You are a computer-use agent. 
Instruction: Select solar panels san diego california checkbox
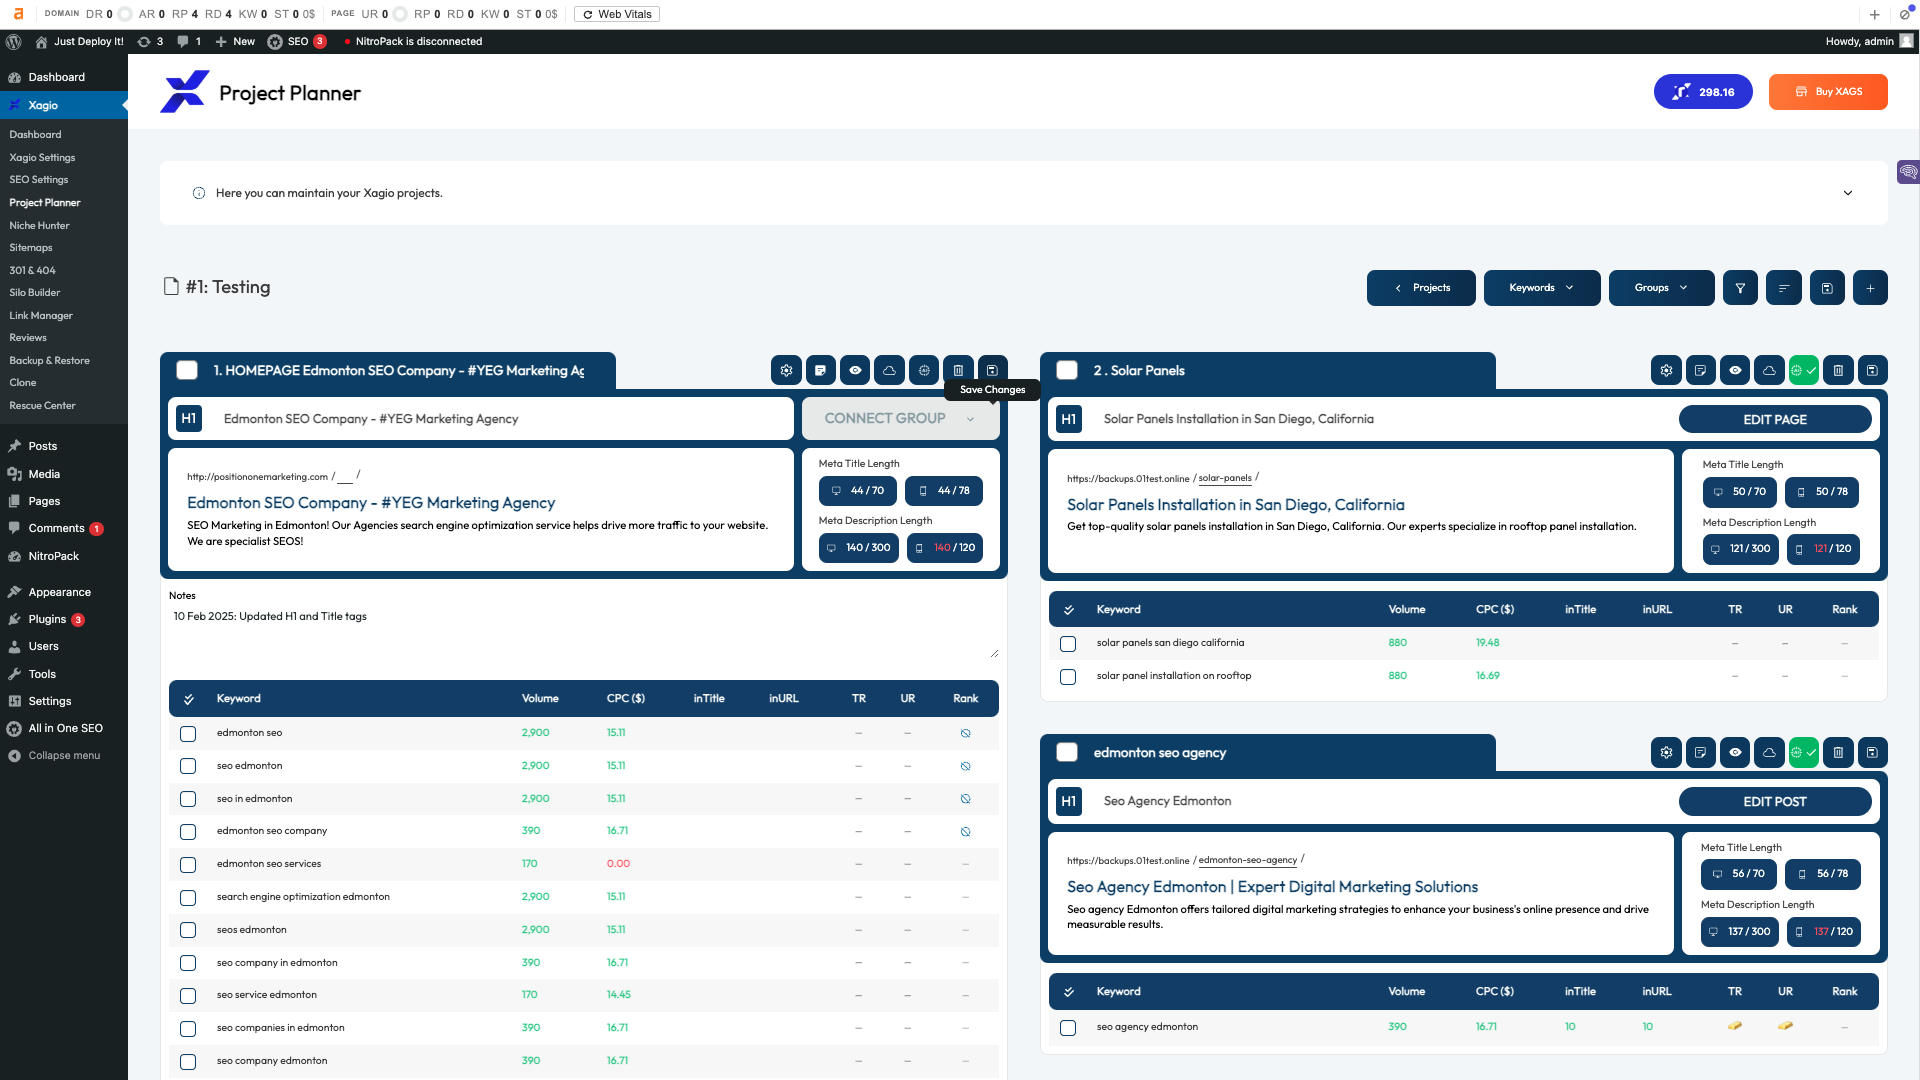(1068, 644)
